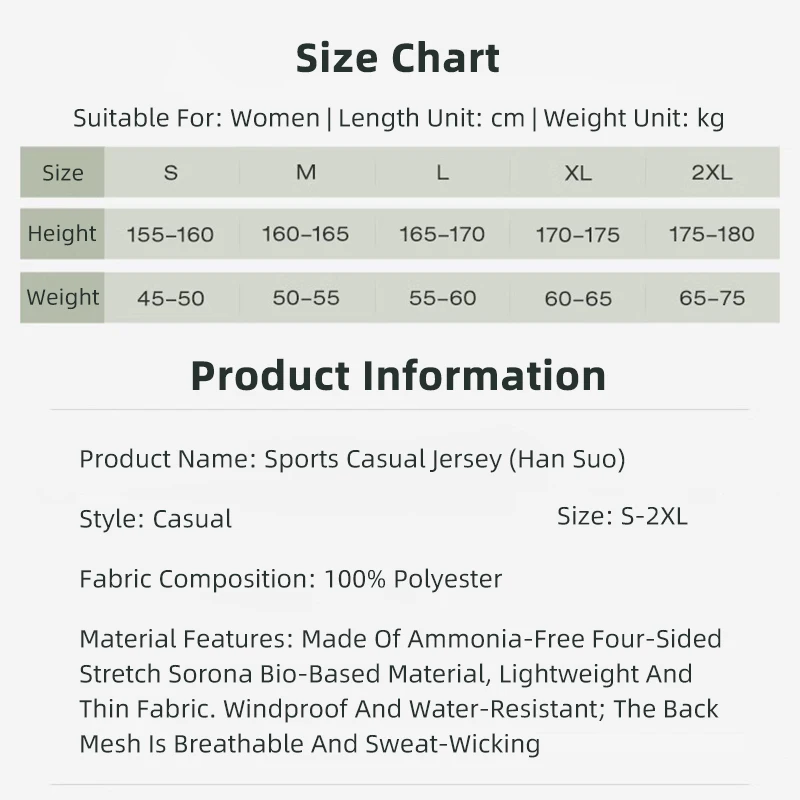Click the Product Name line text
Viewport: 800px width, 800px height.
point(352,460)
